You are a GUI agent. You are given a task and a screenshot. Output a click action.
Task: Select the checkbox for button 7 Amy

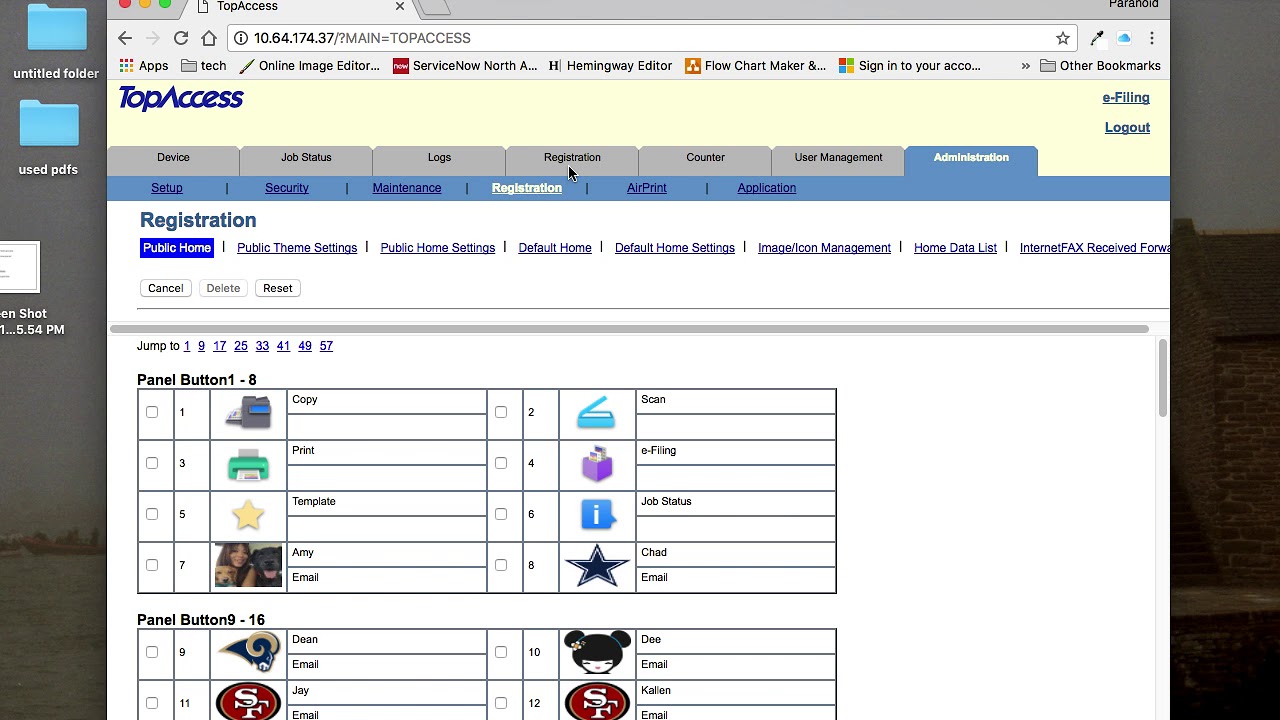point(152,565)
